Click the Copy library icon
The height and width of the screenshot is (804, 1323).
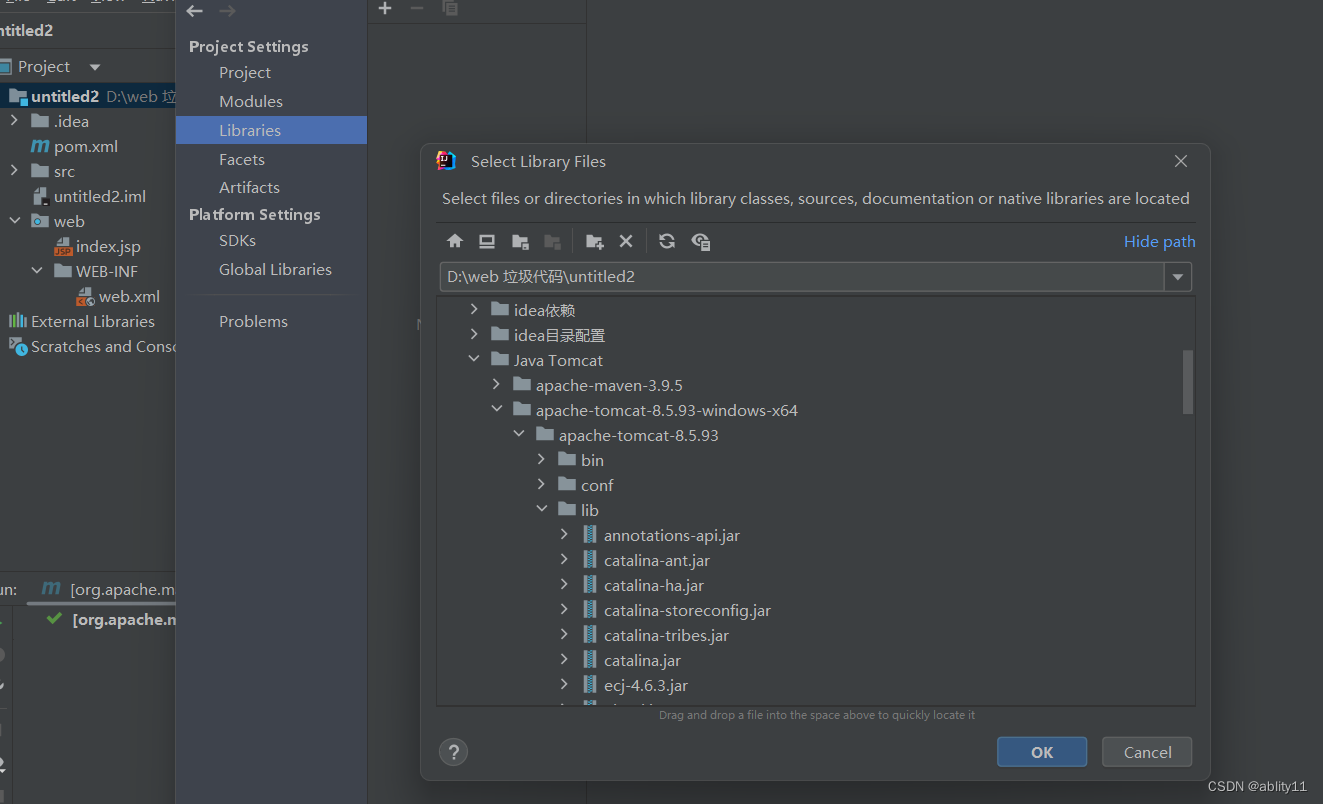pyautogui.click(x=450, y=8)
